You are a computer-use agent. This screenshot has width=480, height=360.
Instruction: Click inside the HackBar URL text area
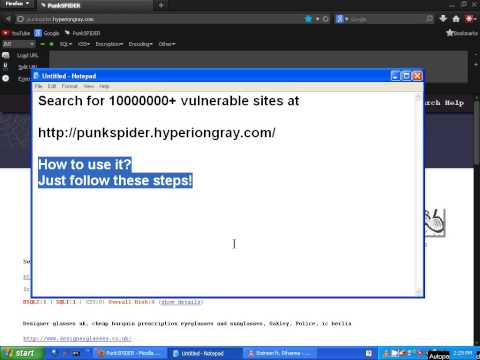click(258, 60)
